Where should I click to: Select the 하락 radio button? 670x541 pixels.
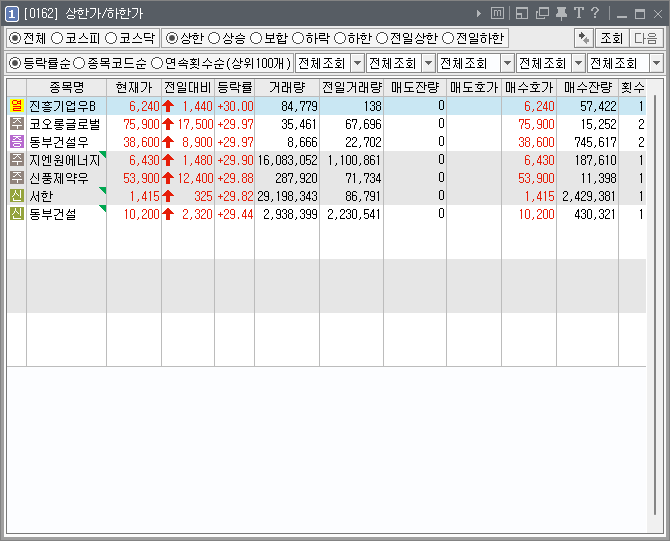(x=297, y=38)
